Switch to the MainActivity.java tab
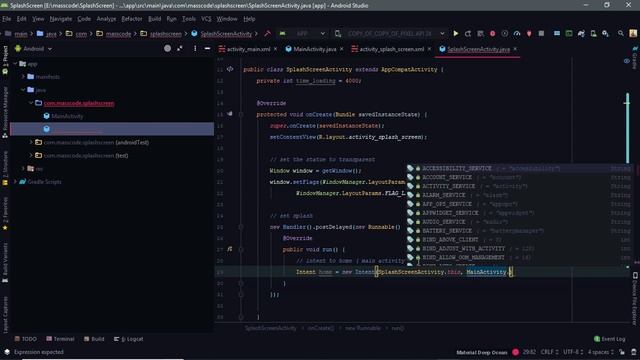This screenshot has width=640, height=360. pos(315,49)
